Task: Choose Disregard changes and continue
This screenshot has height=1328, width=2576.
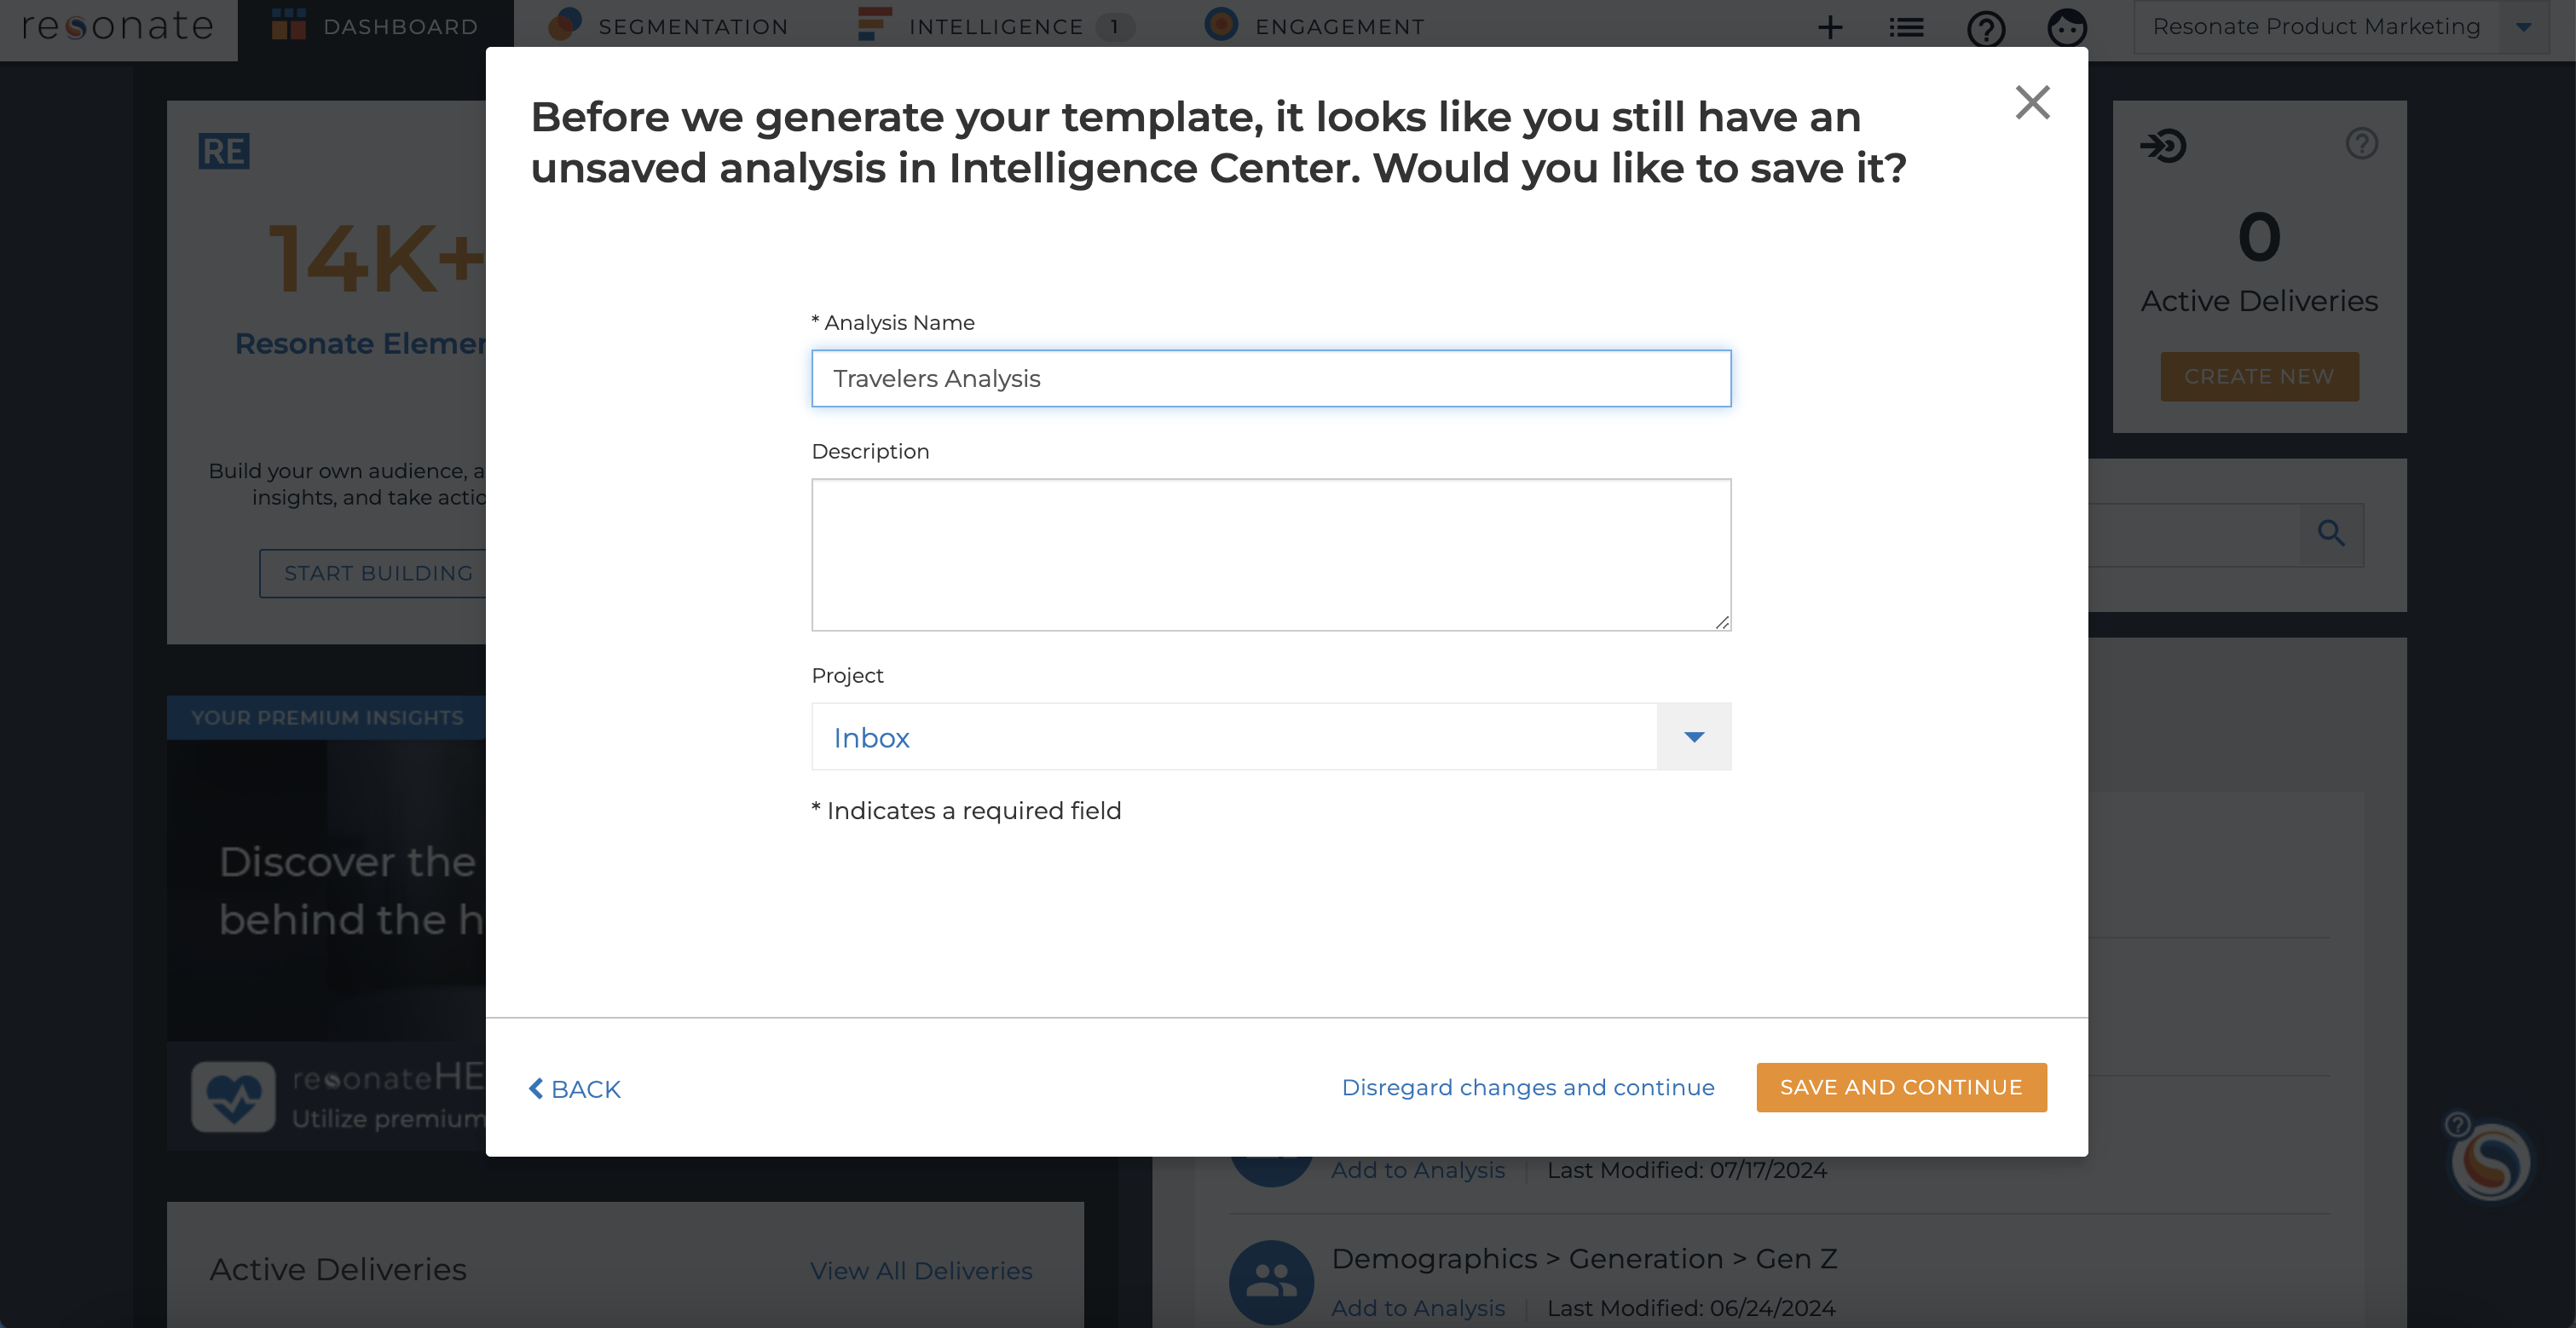Action: pos(1528,1087)
